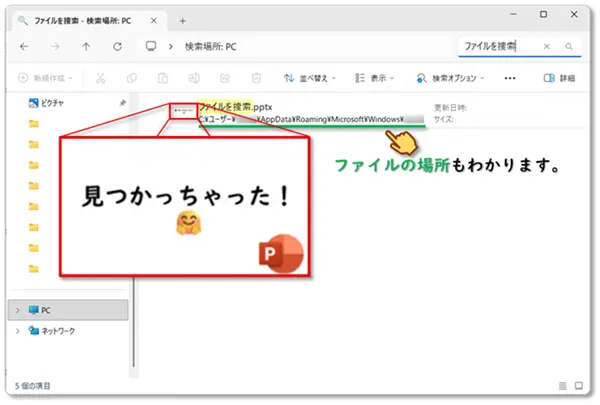Open the 新規作成 dropdown

point(45,78)
